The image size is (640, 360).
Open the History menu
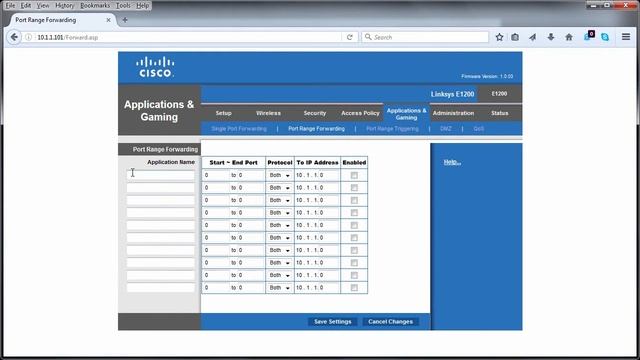(64, 6)
